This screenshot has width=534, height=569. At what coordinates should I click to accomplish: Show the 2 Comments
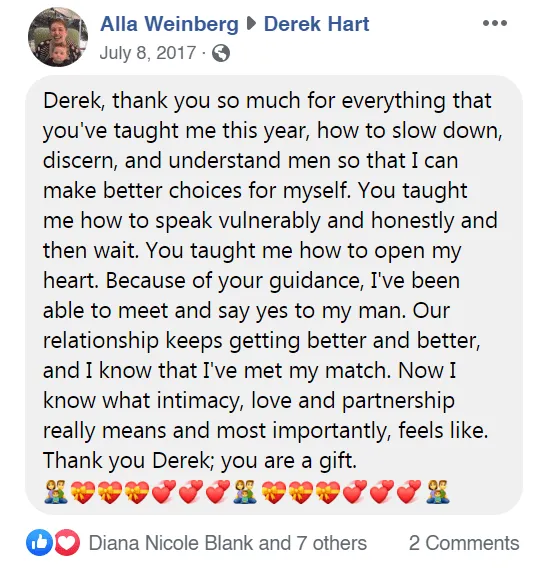click(x=464, y=543)
